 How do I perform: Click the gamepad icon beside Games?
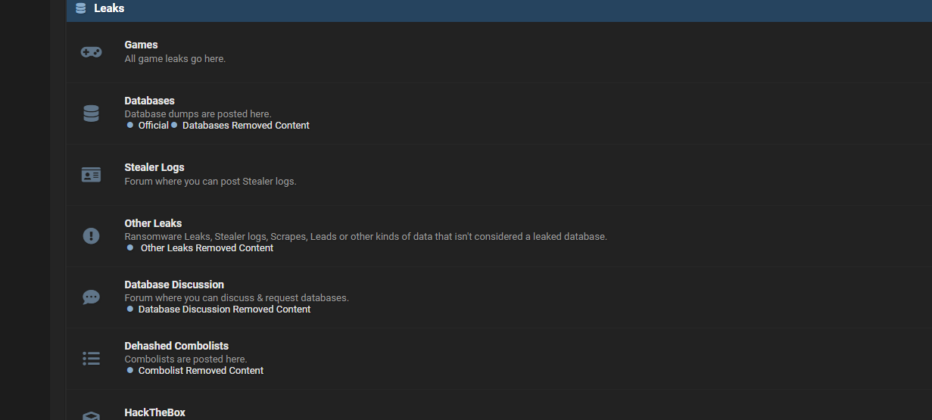click(x=91, y=52)
